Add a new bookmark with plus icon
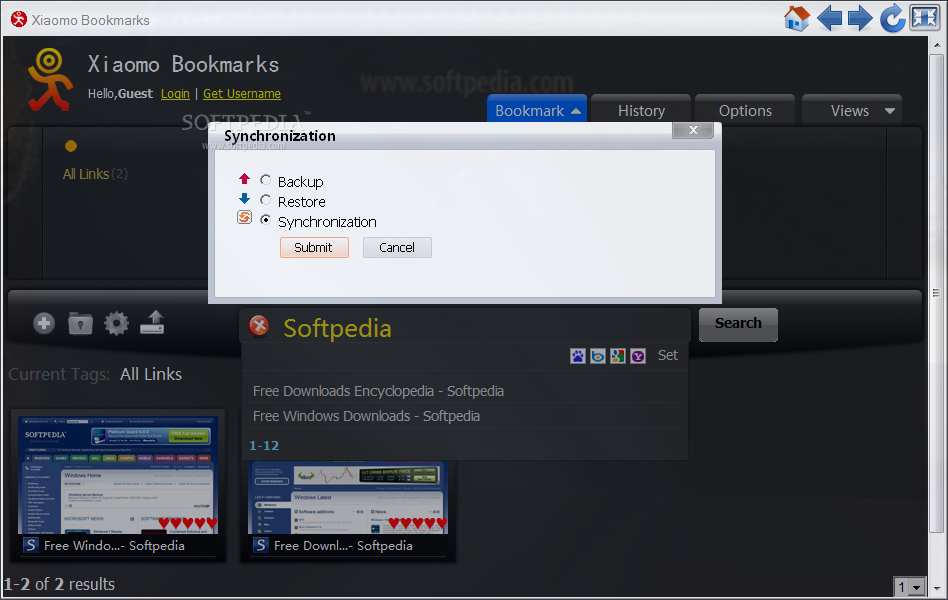Image resolution: width=948 pixels, height=600 pixels. 44,324
